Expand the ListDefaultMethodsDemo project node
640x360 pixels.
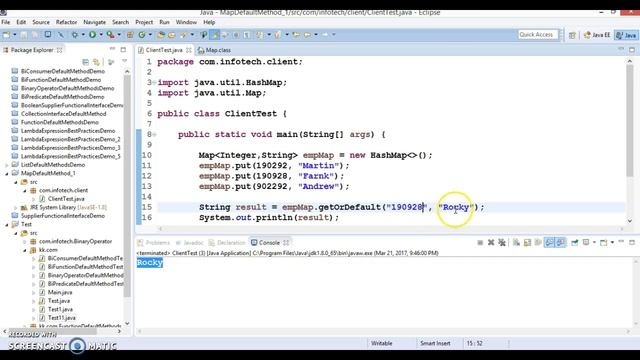(x=7, y=165)
